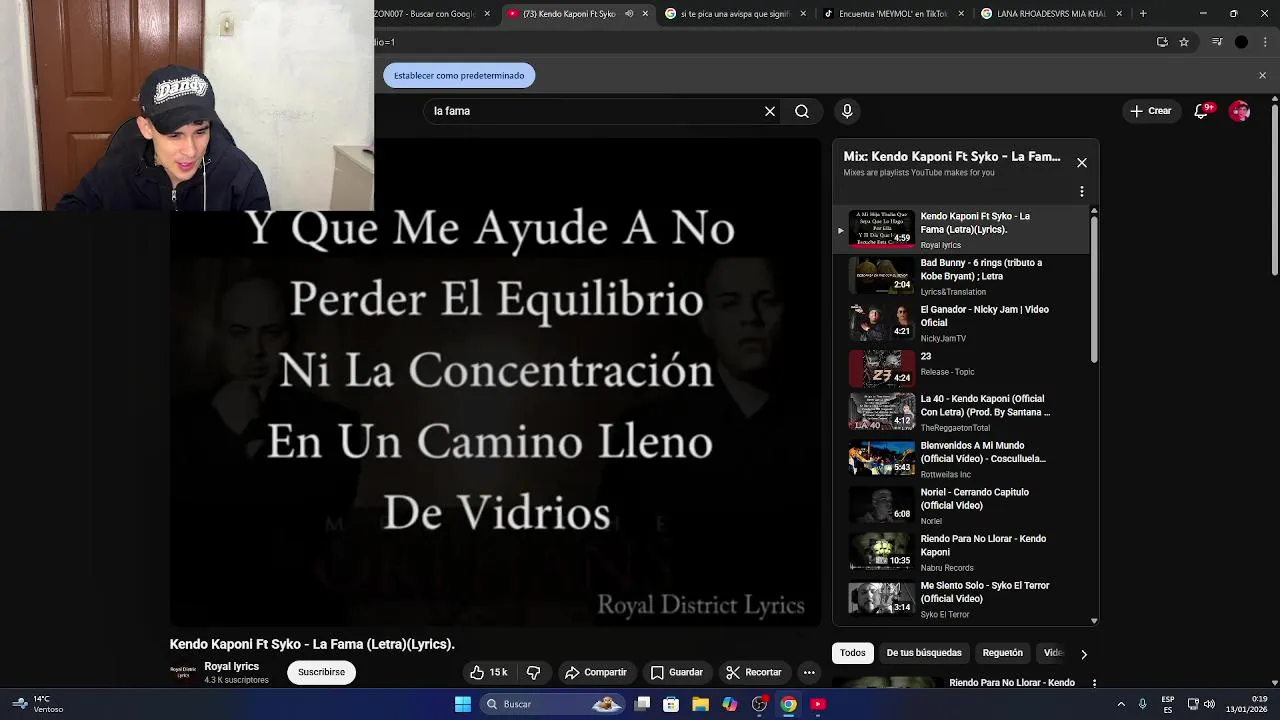
Task: Open Chrome three-dot menu
Action: point(1263,42)
